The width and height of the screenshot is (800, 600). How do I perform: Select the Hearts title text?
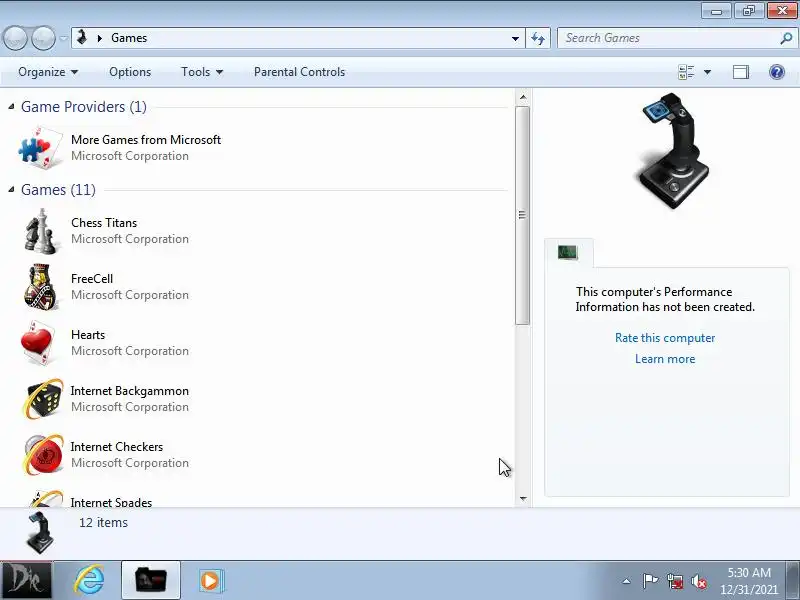(88, 335)
